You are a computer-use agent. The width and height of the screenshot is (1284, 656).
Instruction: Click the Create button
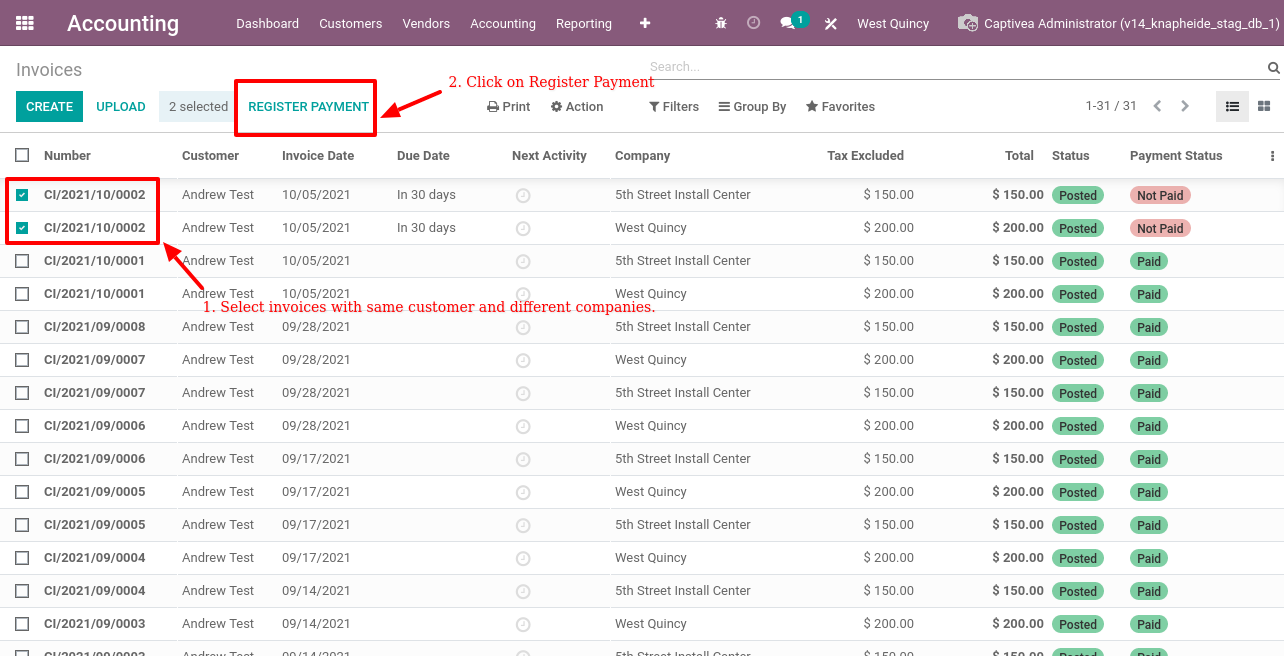coord(49,107)
